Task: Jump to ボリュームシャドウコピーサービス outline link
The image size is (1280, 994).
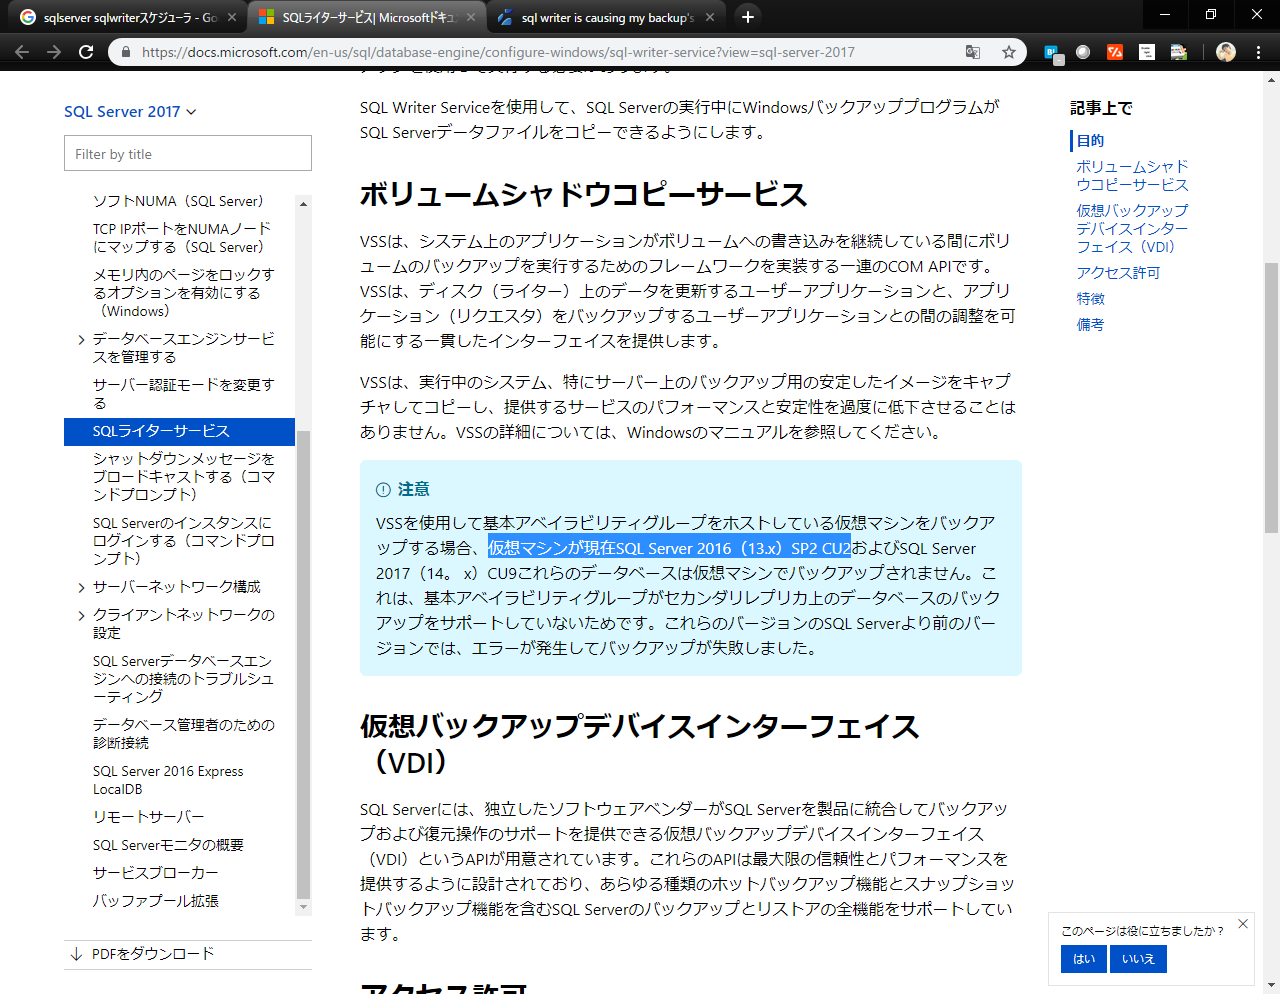Action: point(1132,176)
